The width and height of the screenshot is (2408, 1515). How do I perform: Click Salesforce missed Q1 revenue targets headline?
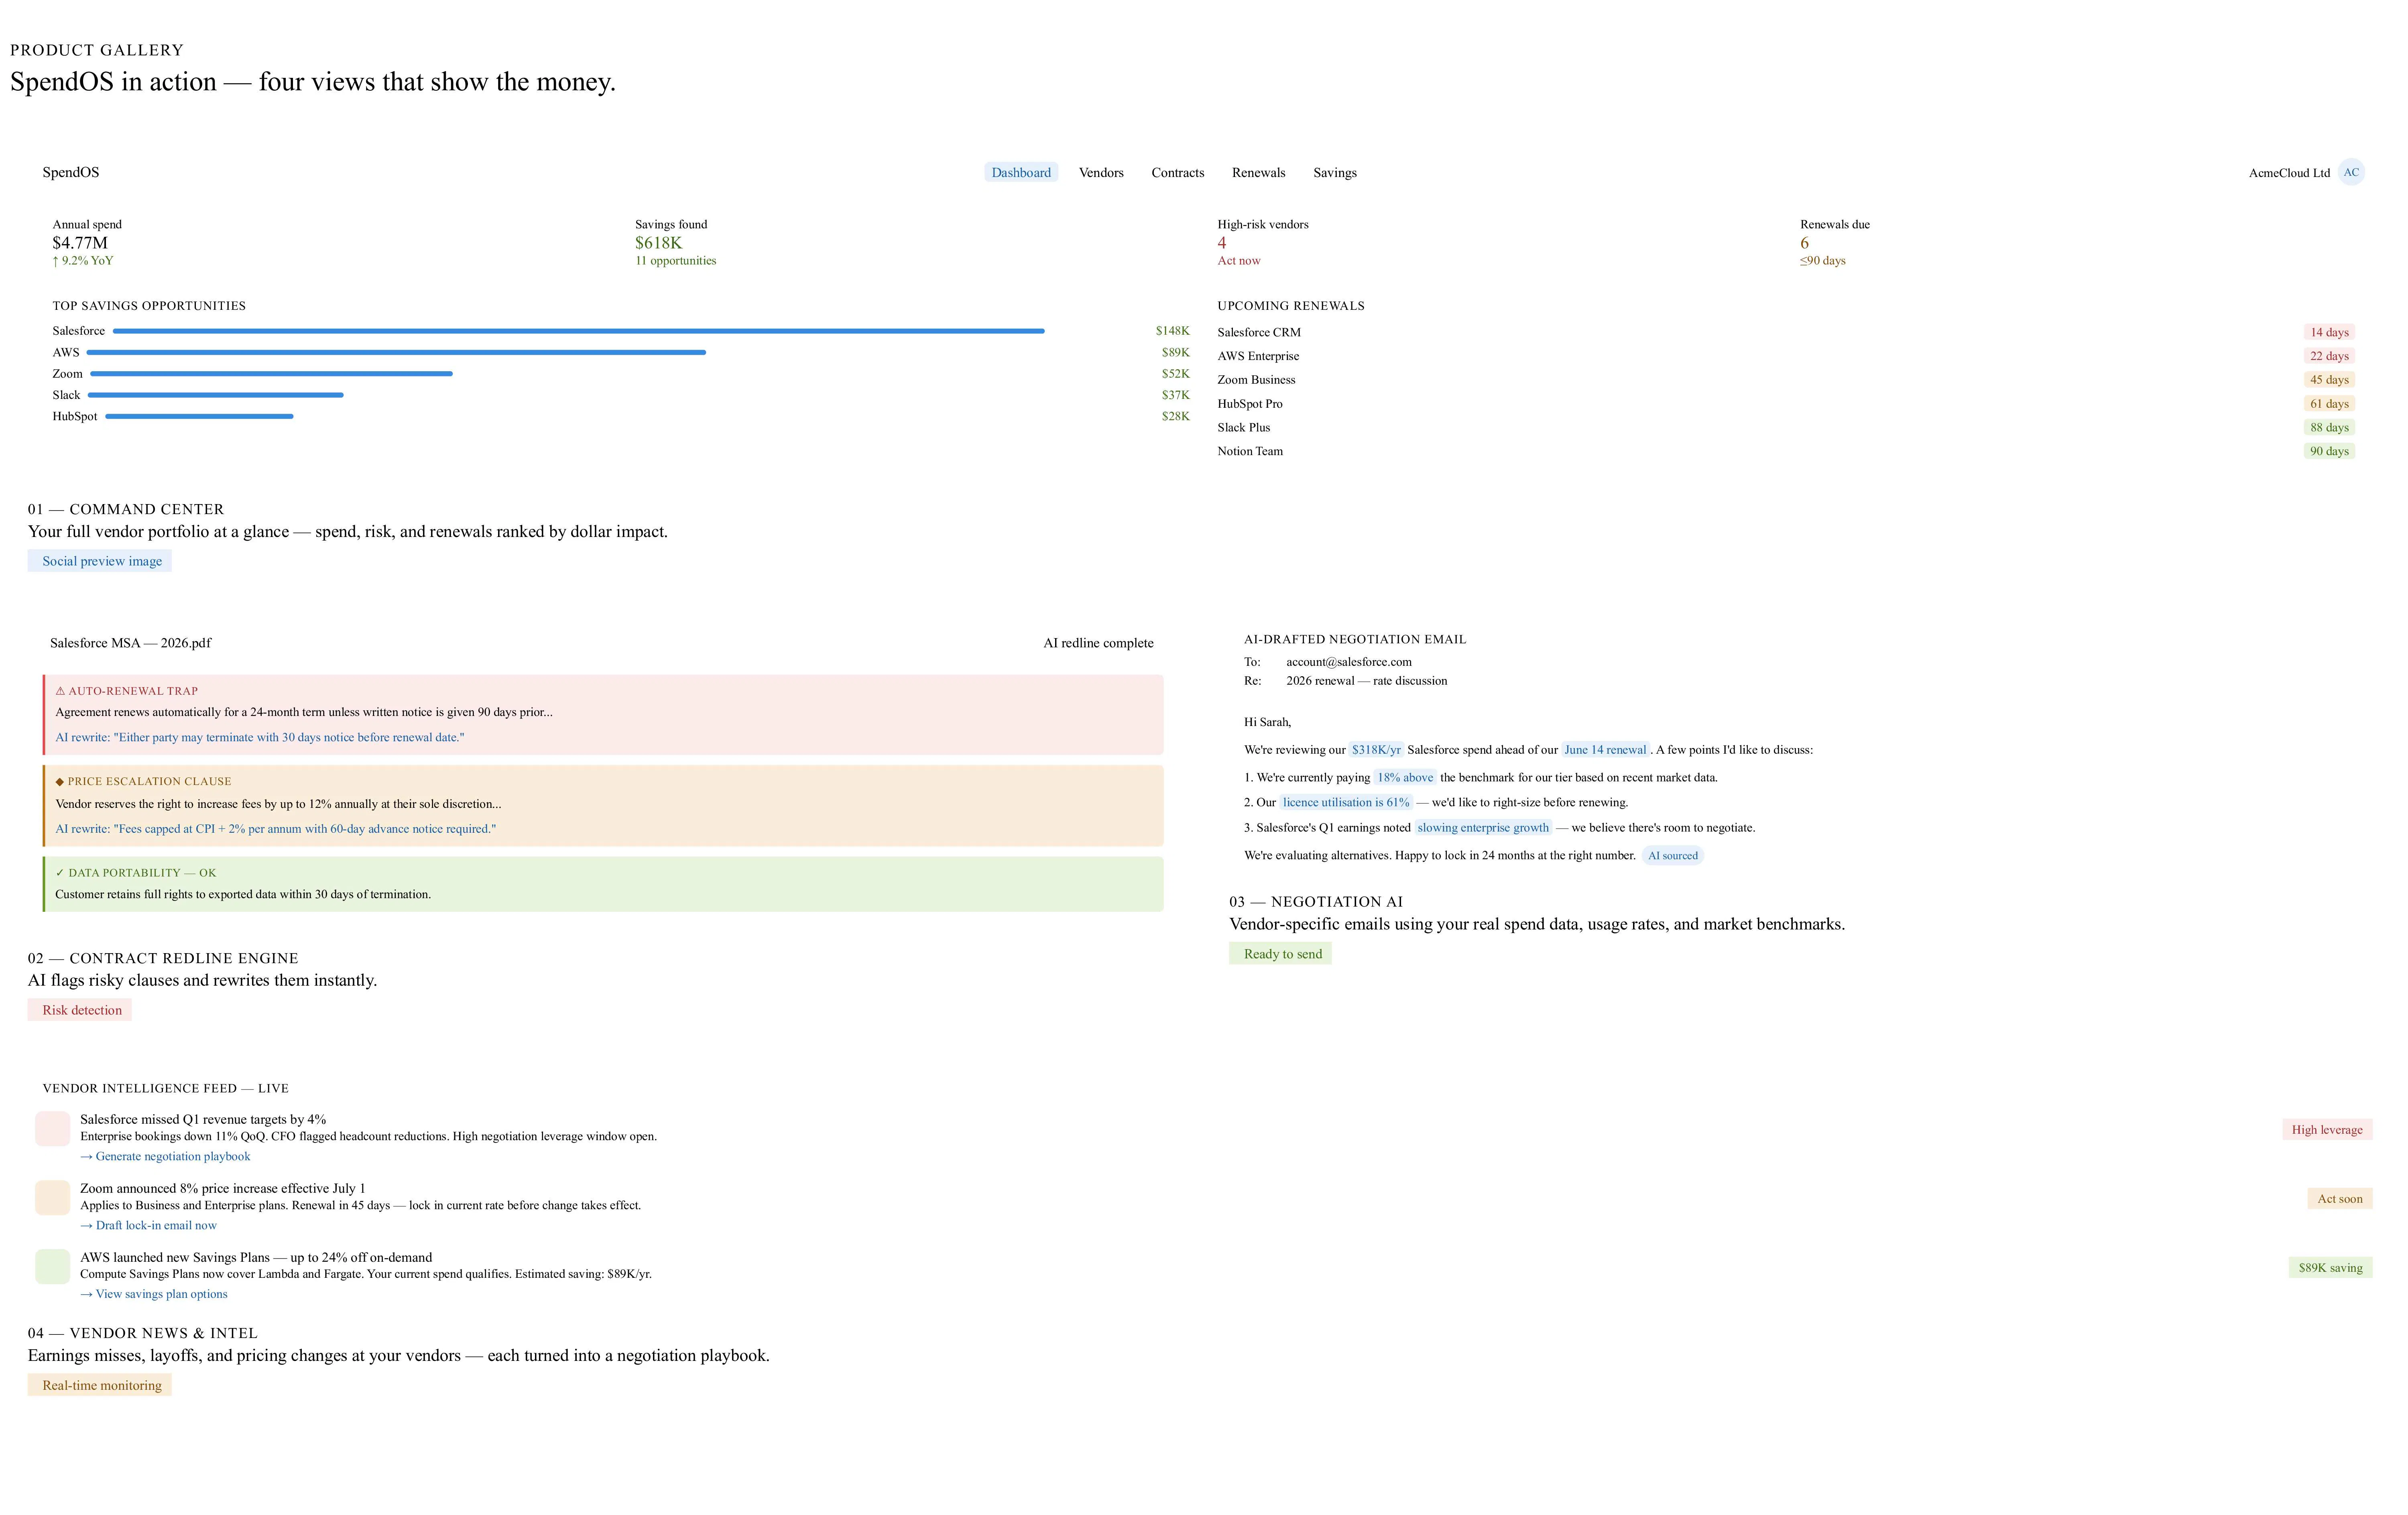pos(203,1120)
